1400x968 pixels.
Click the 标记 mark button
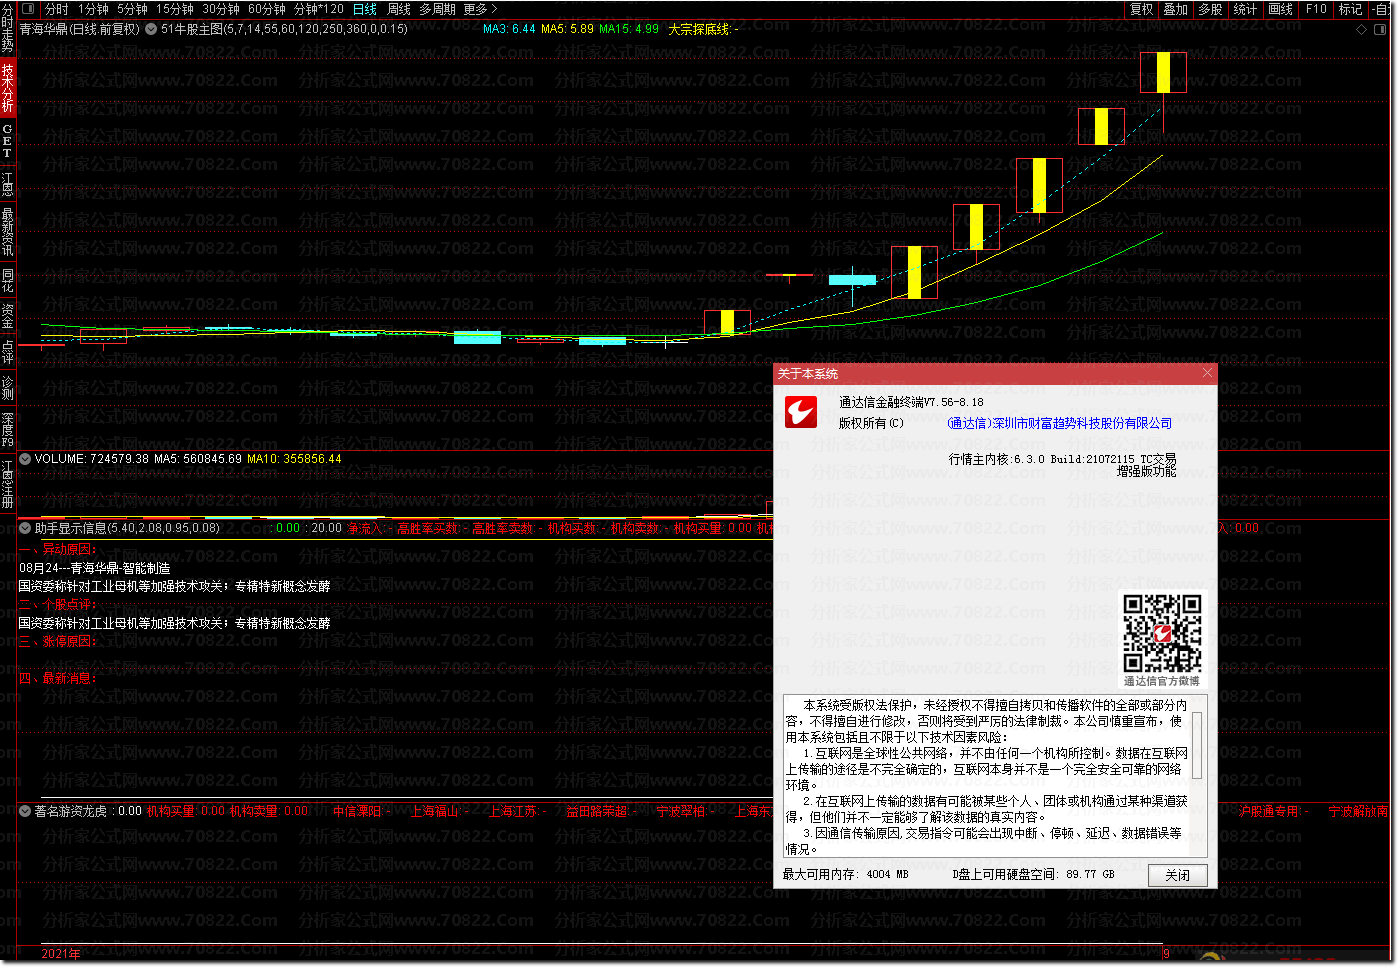[1351, 9]
